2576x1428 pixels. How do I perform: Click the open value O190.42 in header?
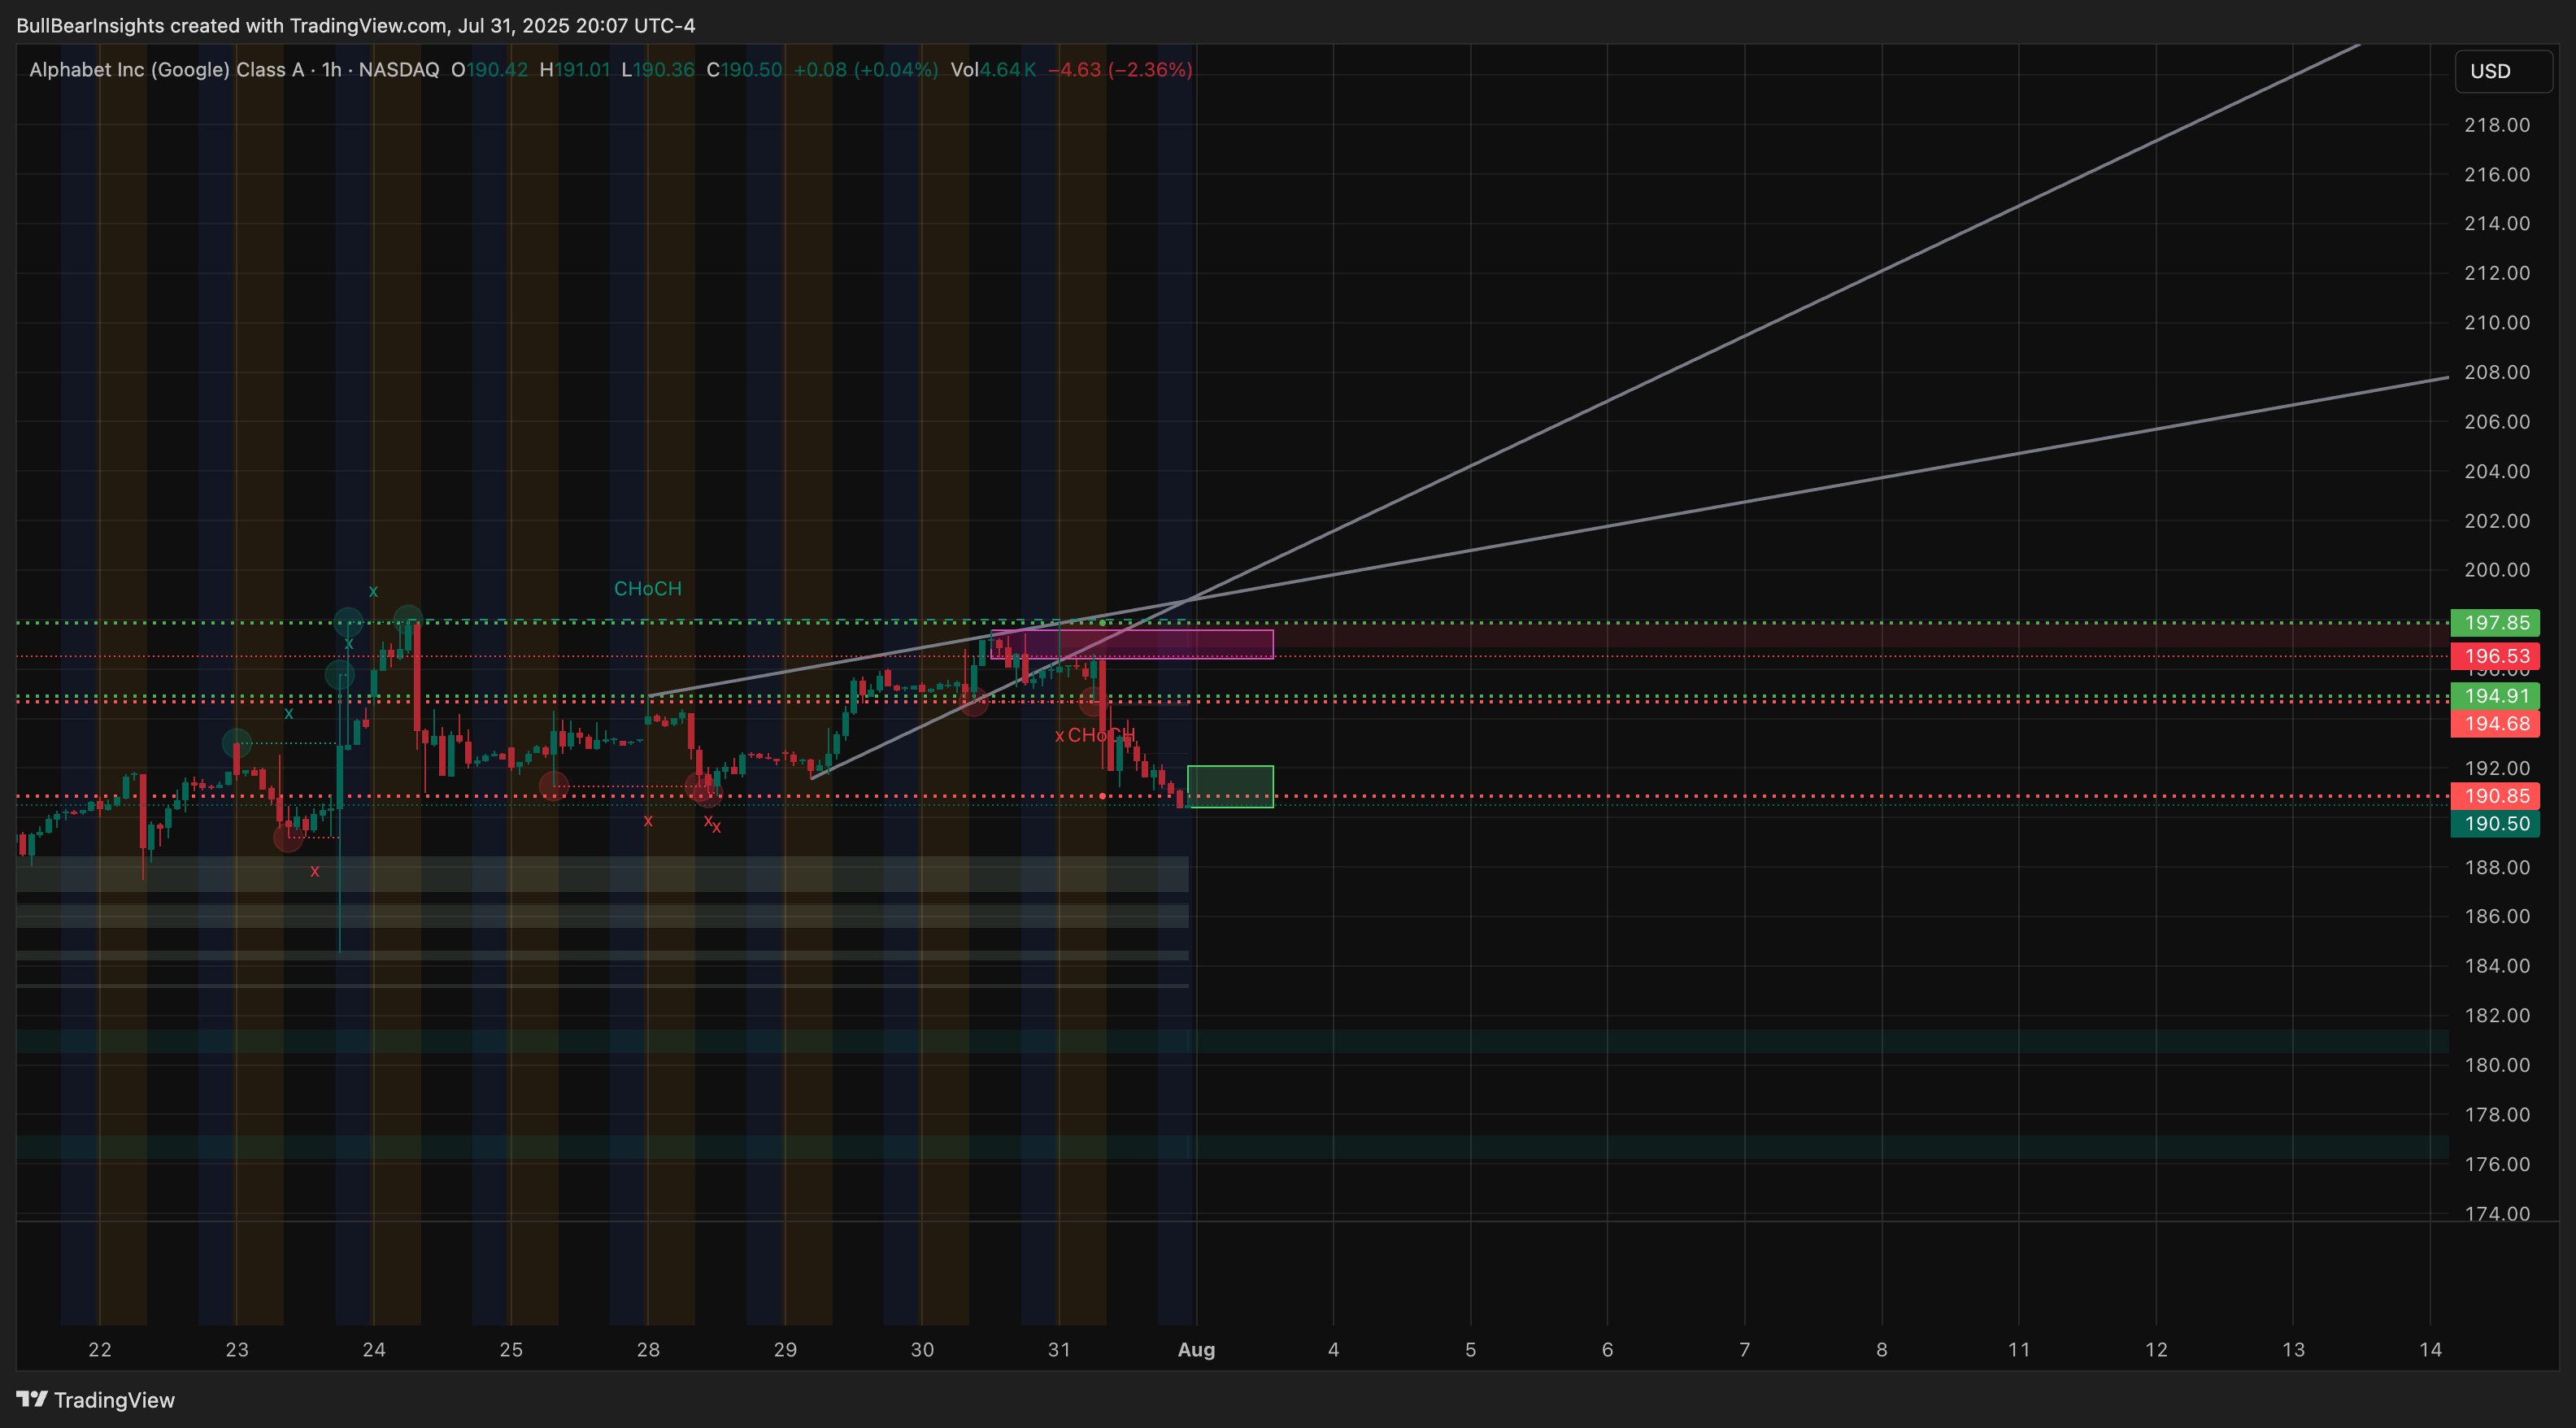489,70
